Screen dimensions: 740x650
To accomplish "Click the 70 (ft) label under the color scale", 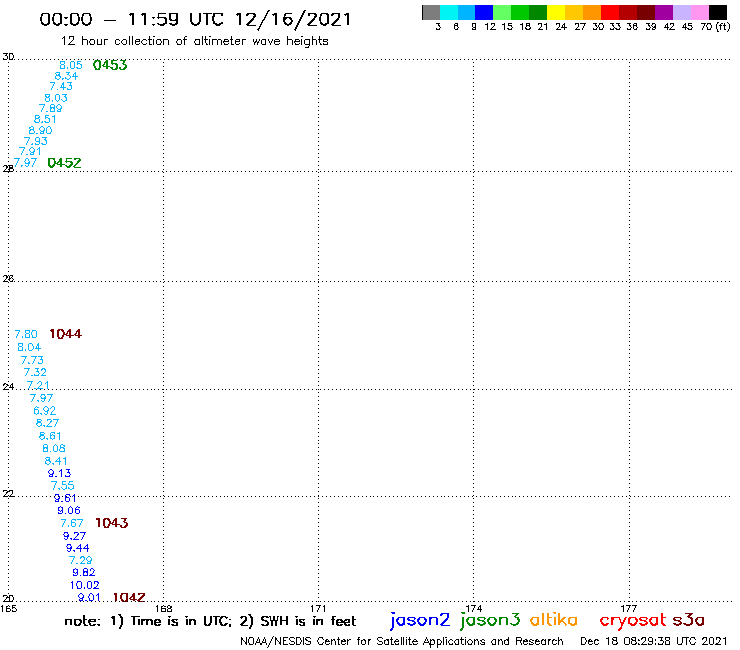I will pyautogui.click(x=715, y=27).
